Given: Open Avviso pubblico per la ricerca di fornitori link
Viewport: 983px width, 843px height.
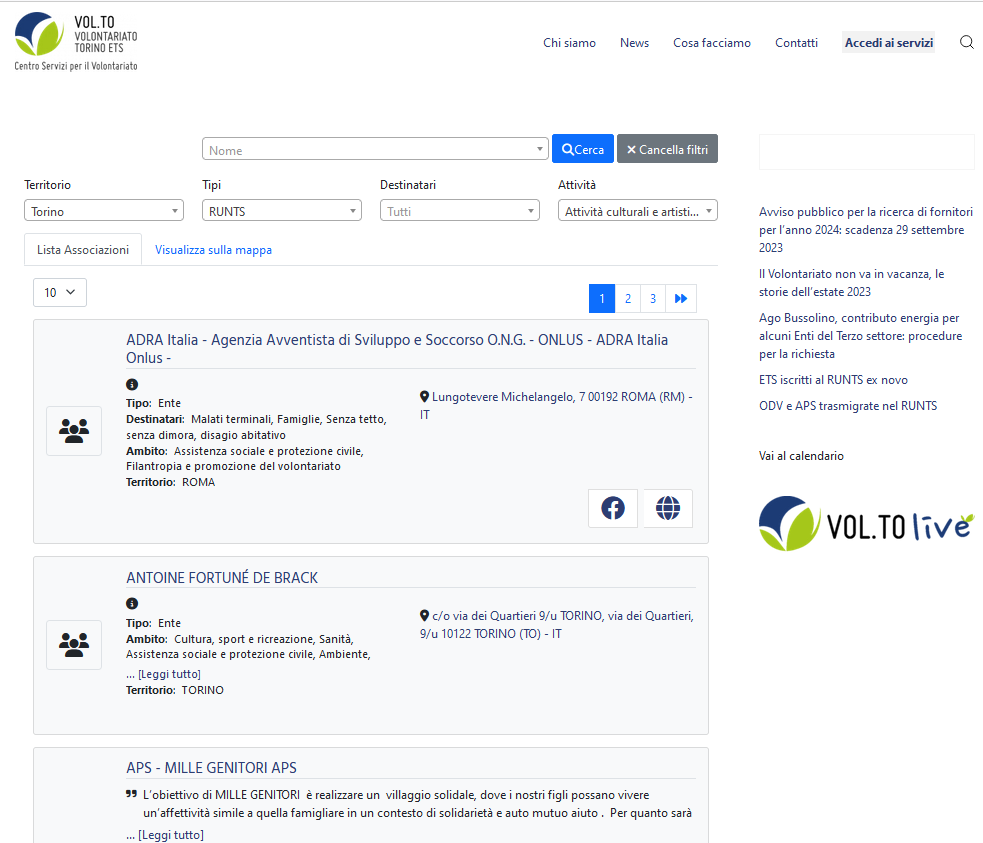Looking at the screenshot, I should [x=866, y=229].
